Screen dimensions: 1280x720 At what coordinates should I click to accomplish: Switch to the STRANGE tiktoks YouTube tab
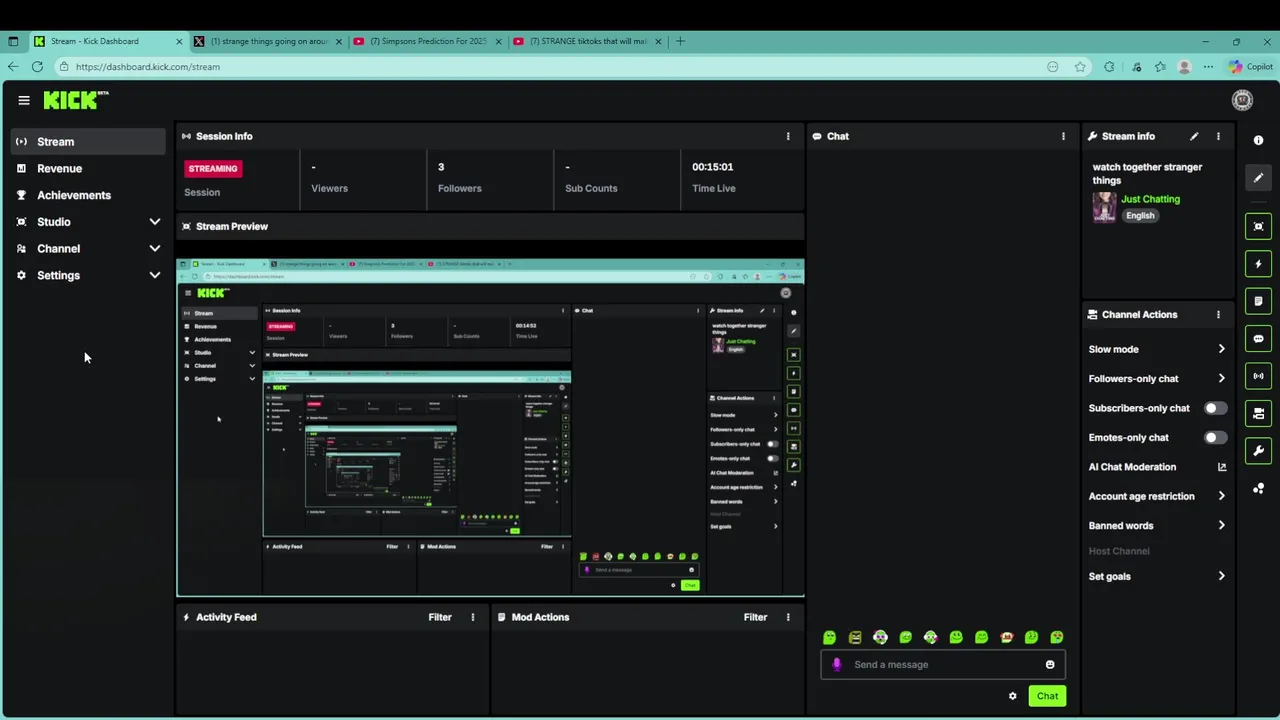click(587, 41)
